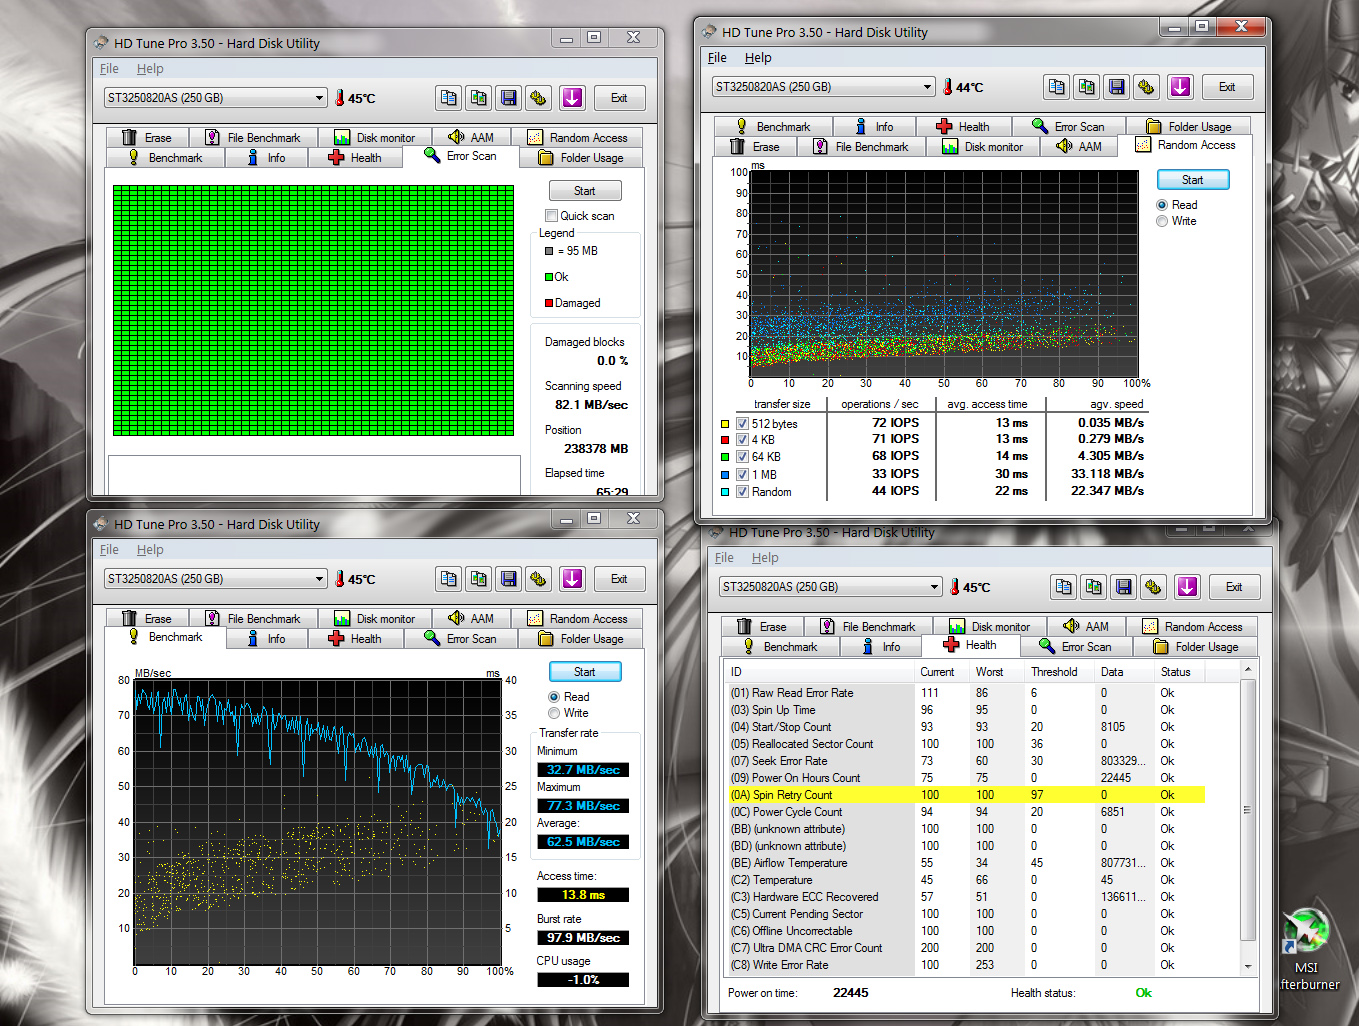Click thermometer icon beside 44°C in Random Access window
The height and width of the screenshot is (1026, 1359).
pyautogui.click(x=947, y=87)
